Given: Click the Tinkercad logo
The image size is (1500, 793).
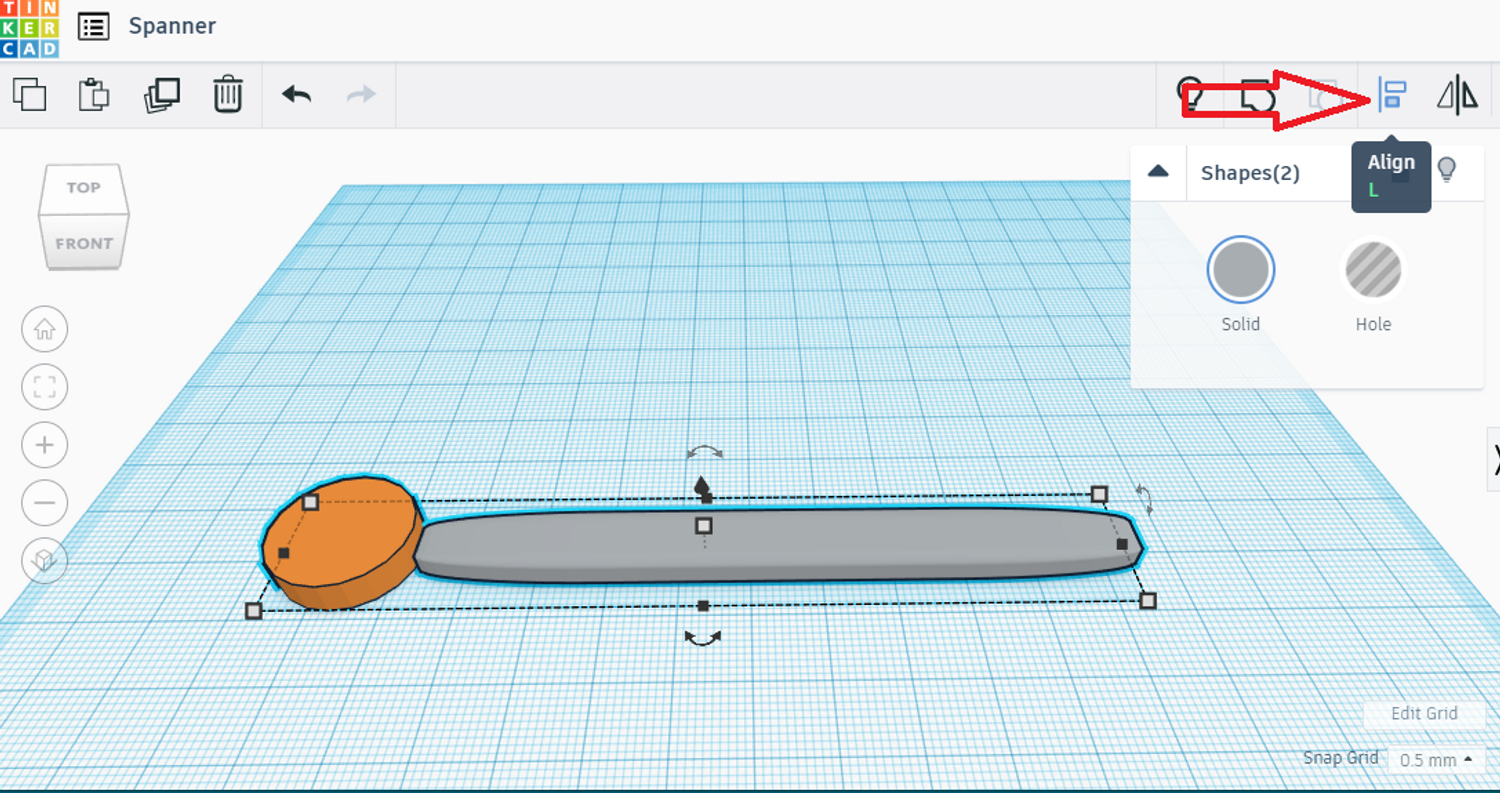Looking at the screenshot, I should coord(29,28).
